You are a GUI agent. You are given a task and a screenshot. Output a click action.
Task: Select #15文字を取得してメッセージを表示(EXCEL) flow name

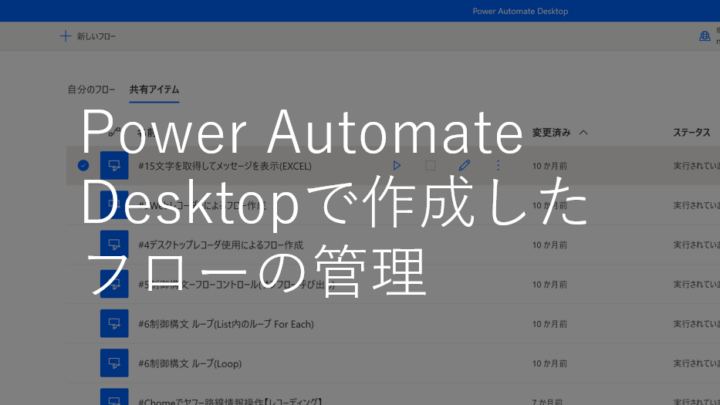tap(225, 166)
